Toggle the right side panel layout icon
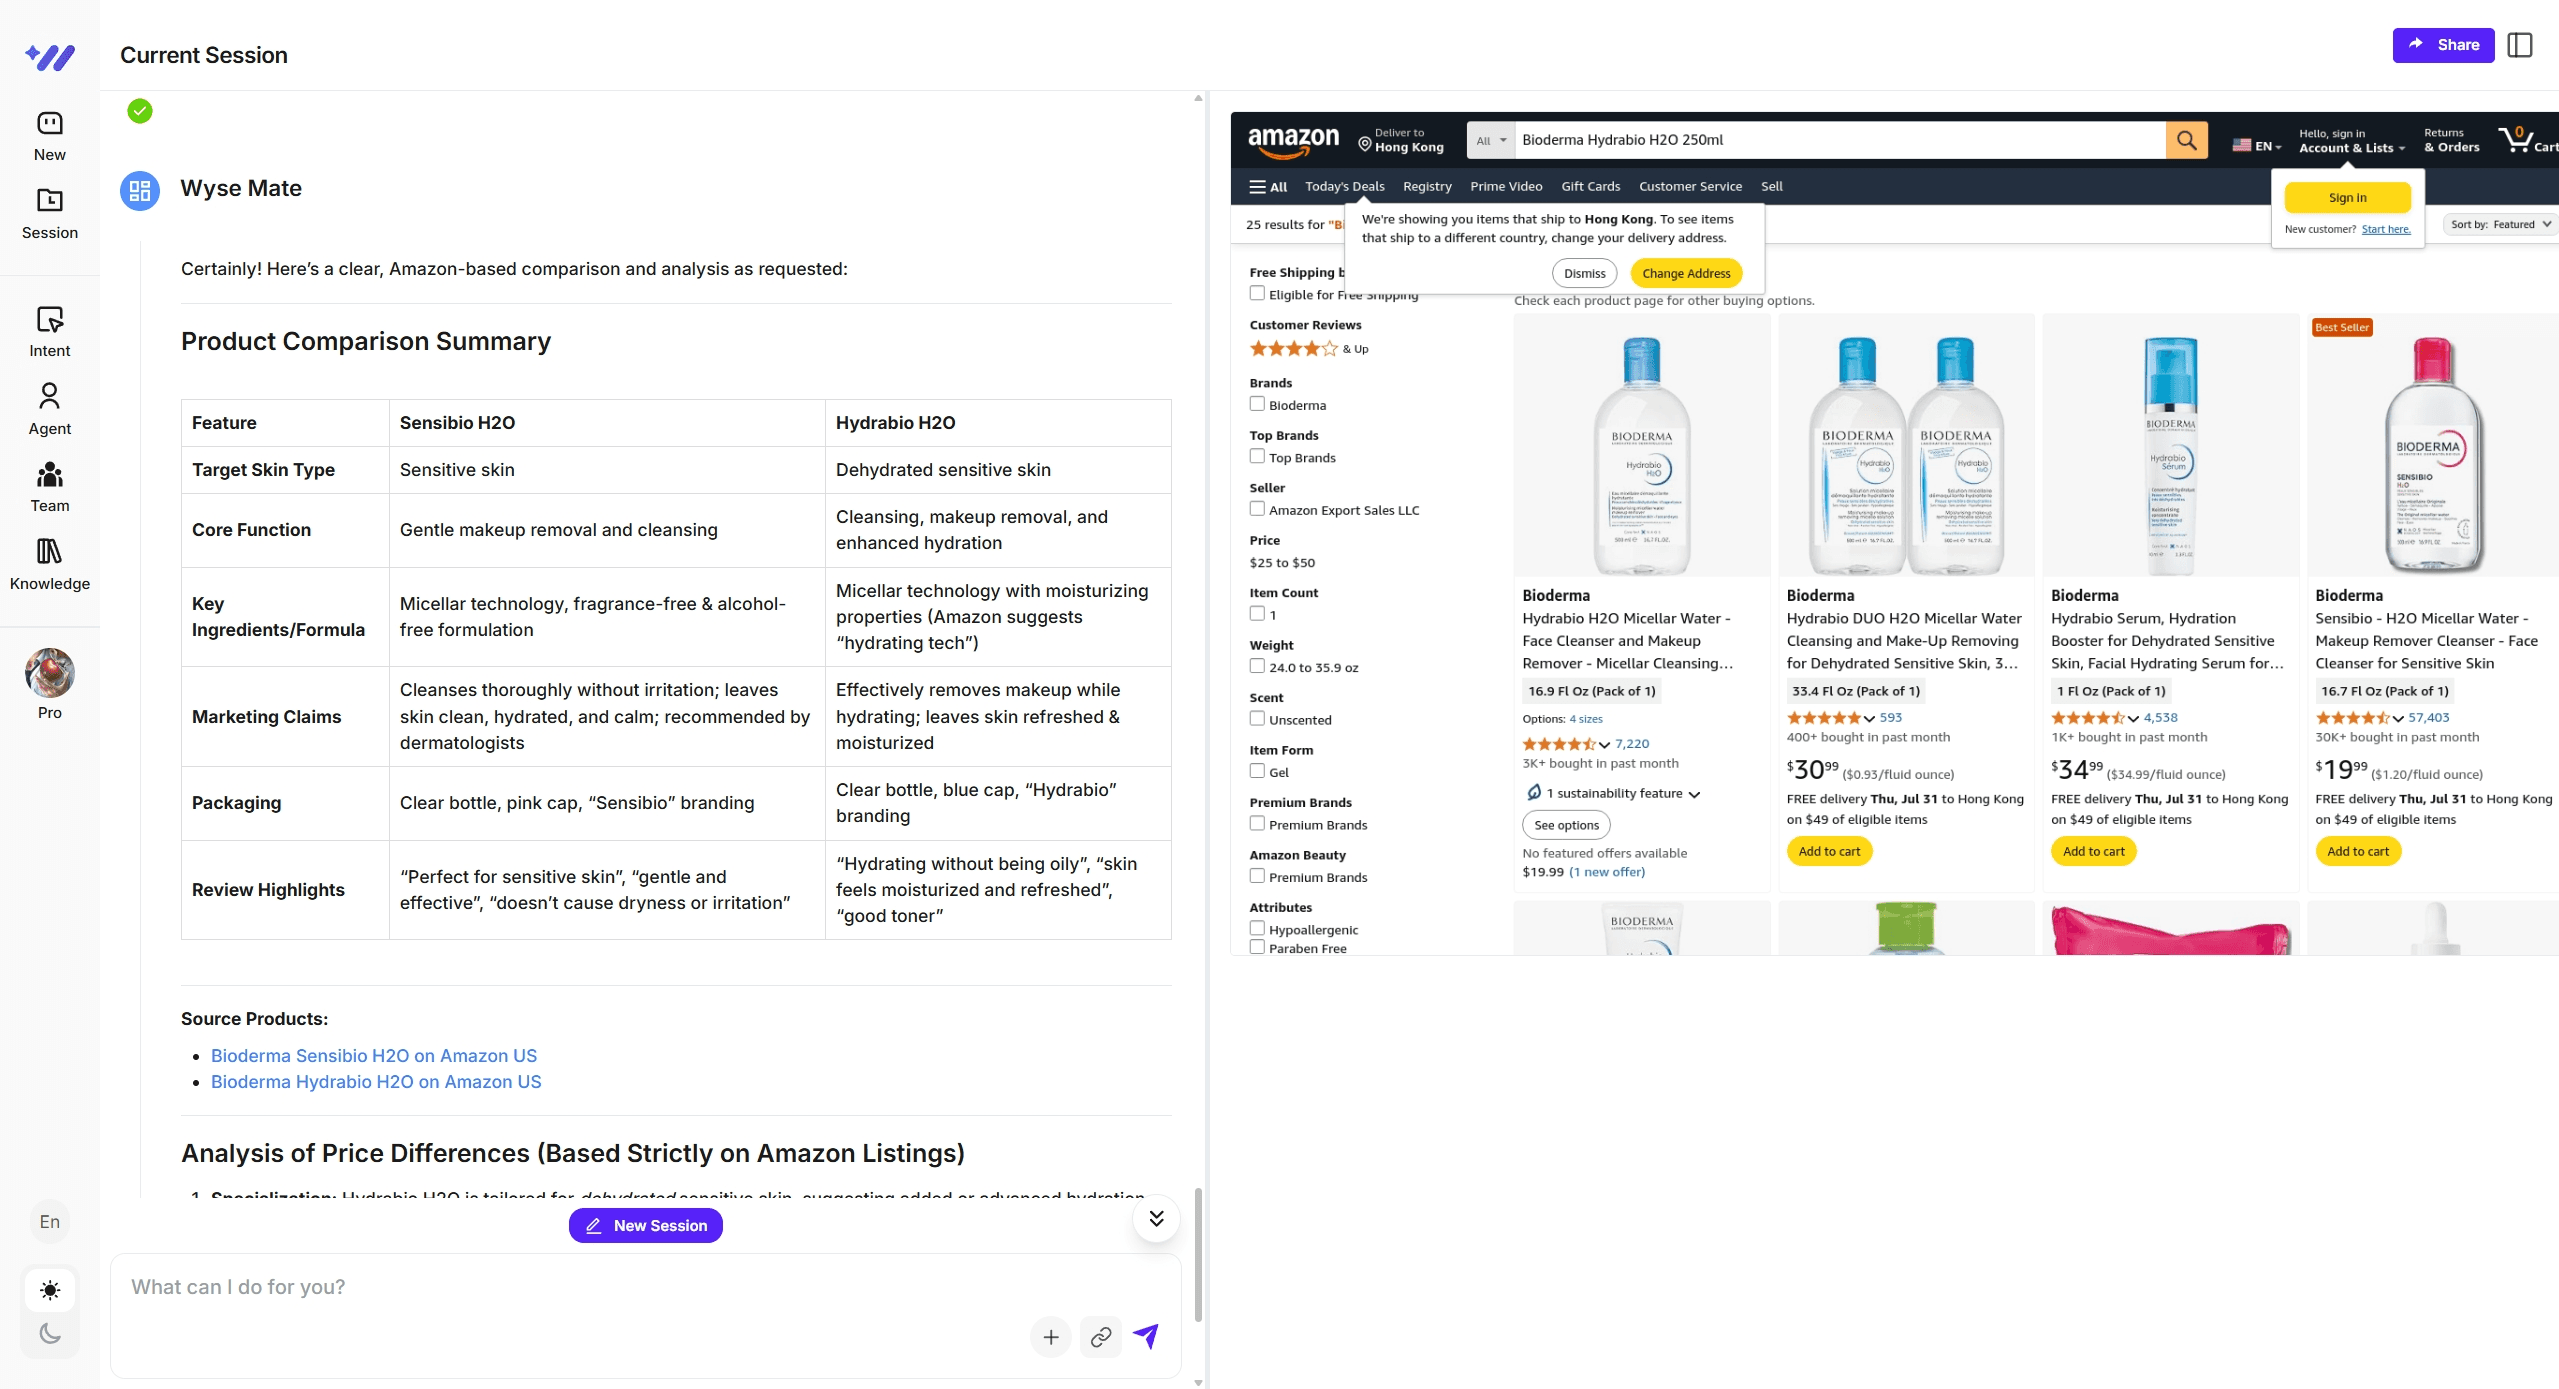Viewport: 2559px width, 1389px height. click(x=2520, y=45)
